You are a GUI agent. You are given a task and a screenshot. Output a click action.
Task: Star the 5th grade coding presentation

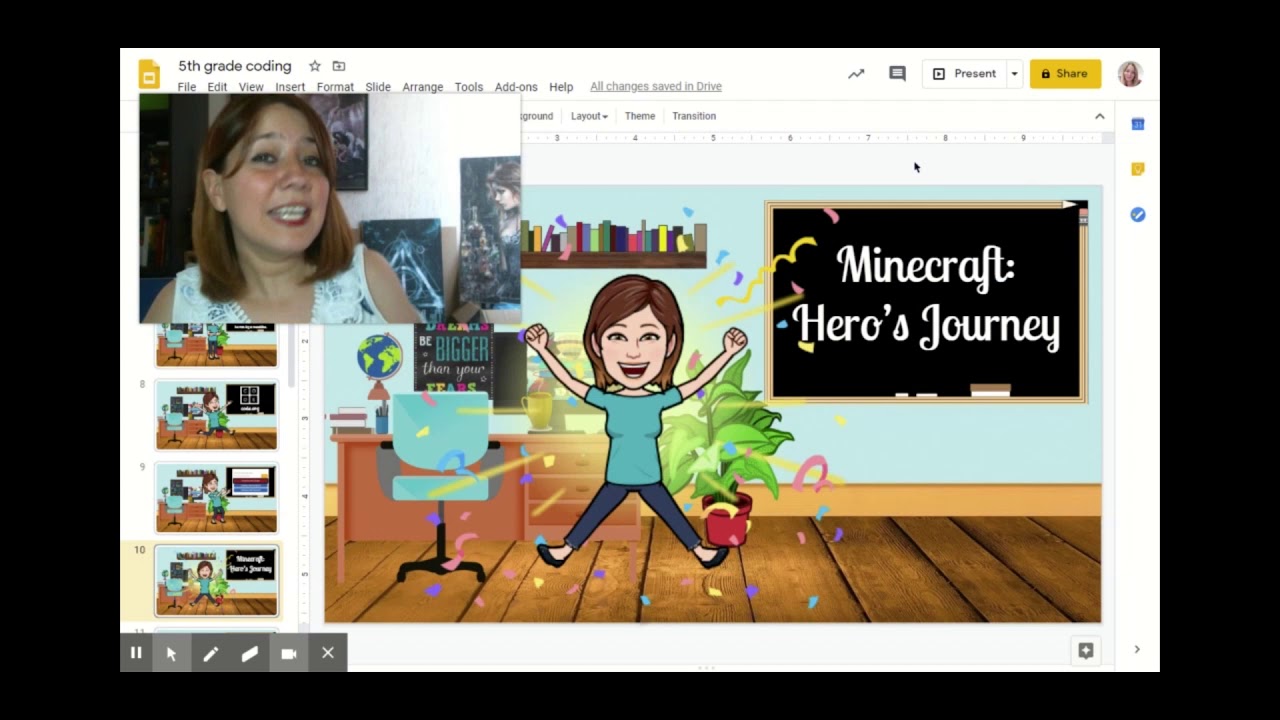coord(314,66)
